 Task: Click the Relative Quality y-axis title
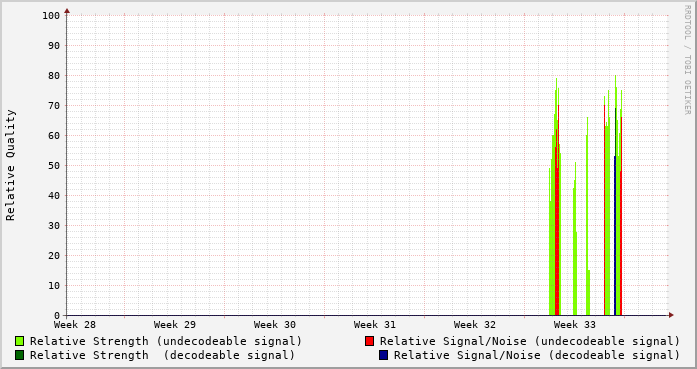point(10,165)
